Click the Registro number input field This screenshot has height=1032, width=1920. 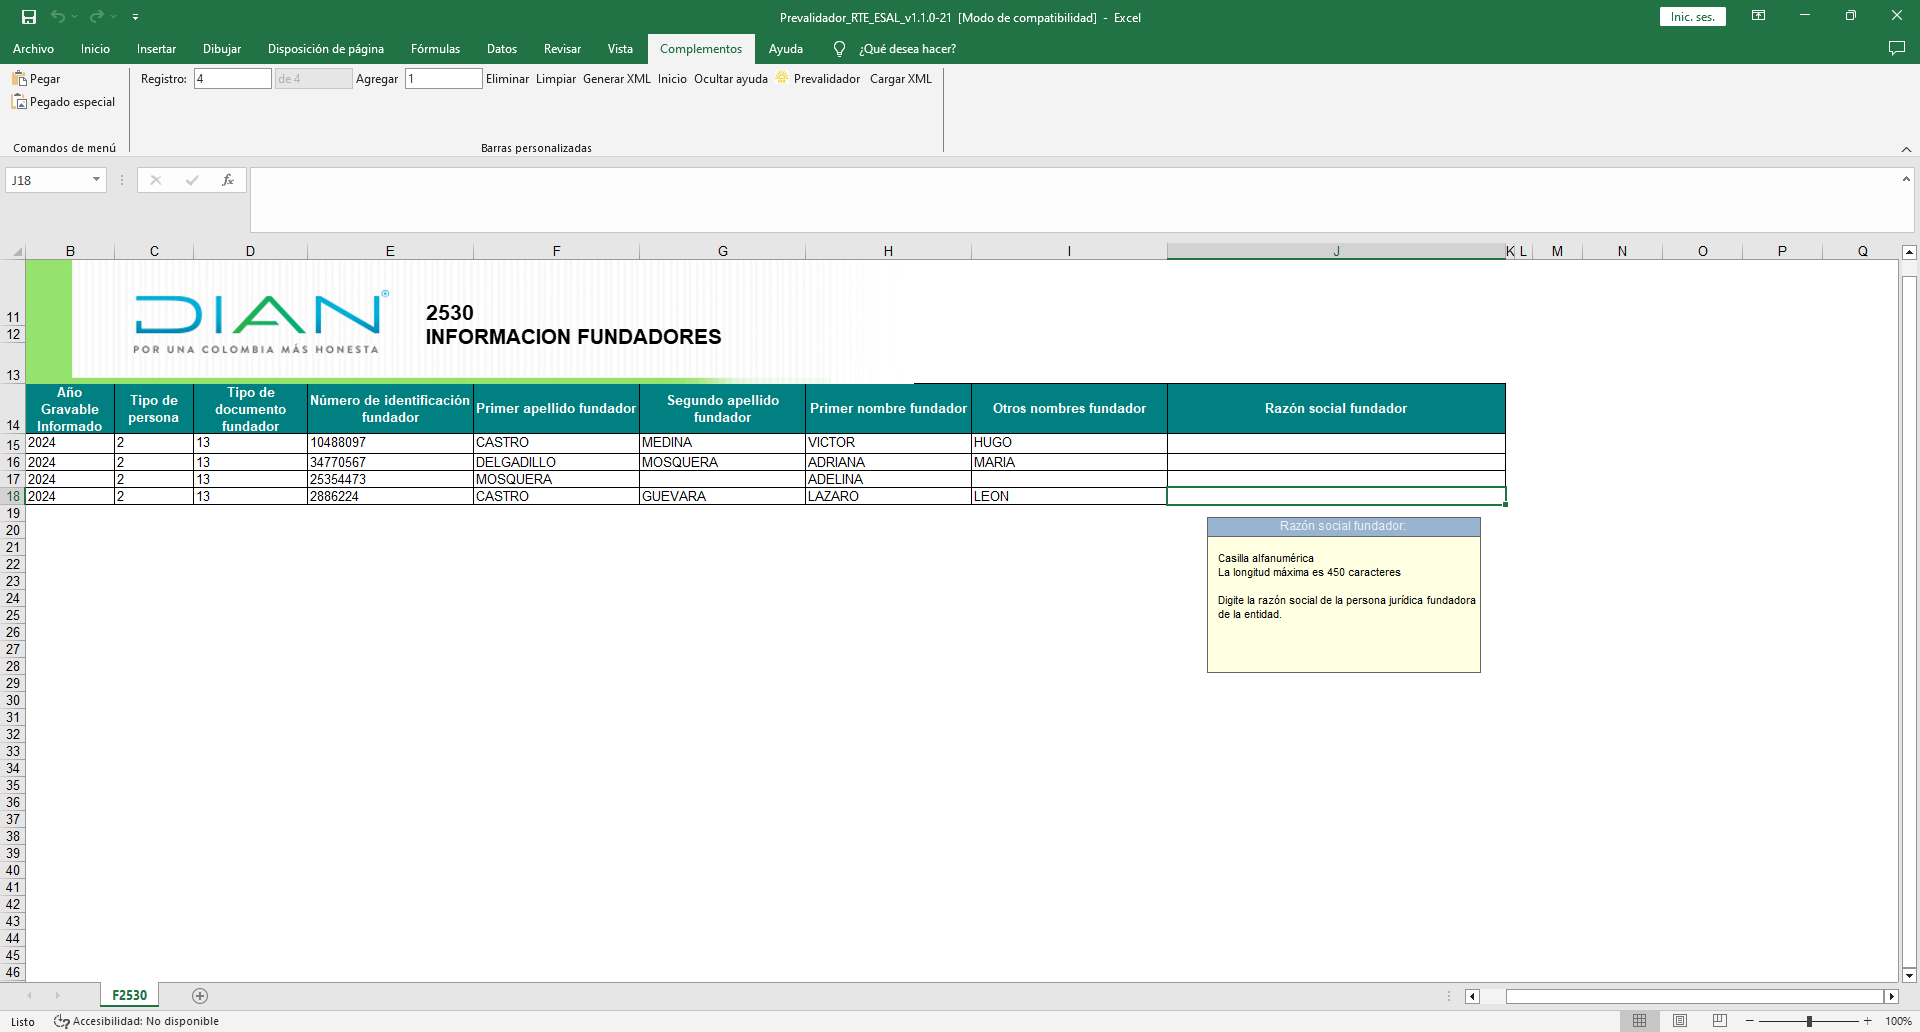coord(232,79)
